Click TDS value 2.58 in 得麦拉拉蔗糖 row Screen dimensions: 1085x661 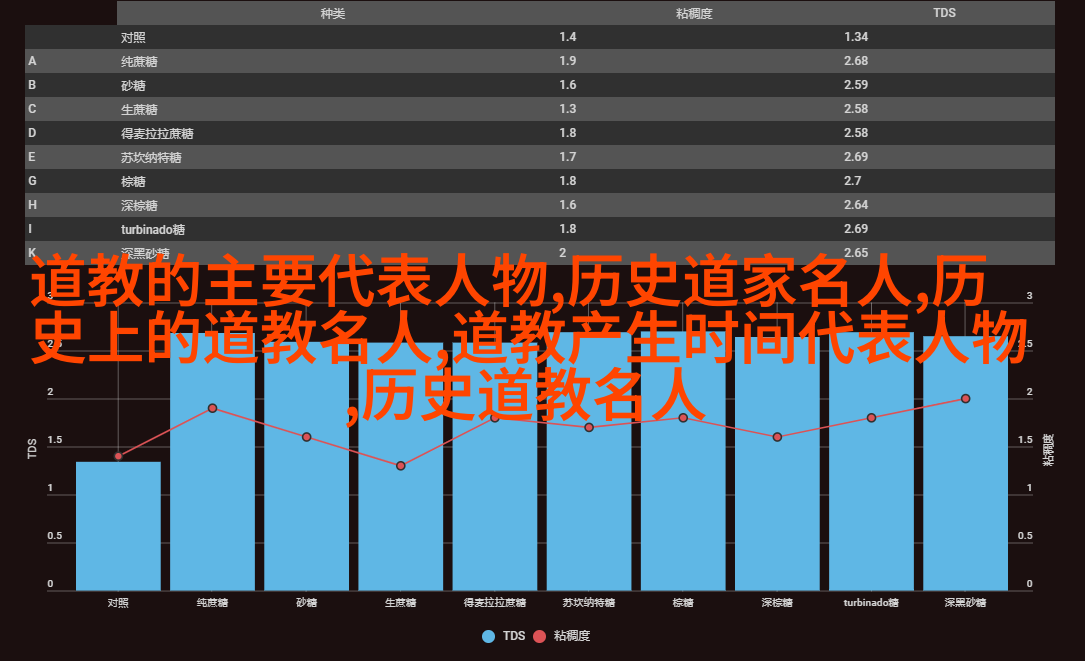856,133
